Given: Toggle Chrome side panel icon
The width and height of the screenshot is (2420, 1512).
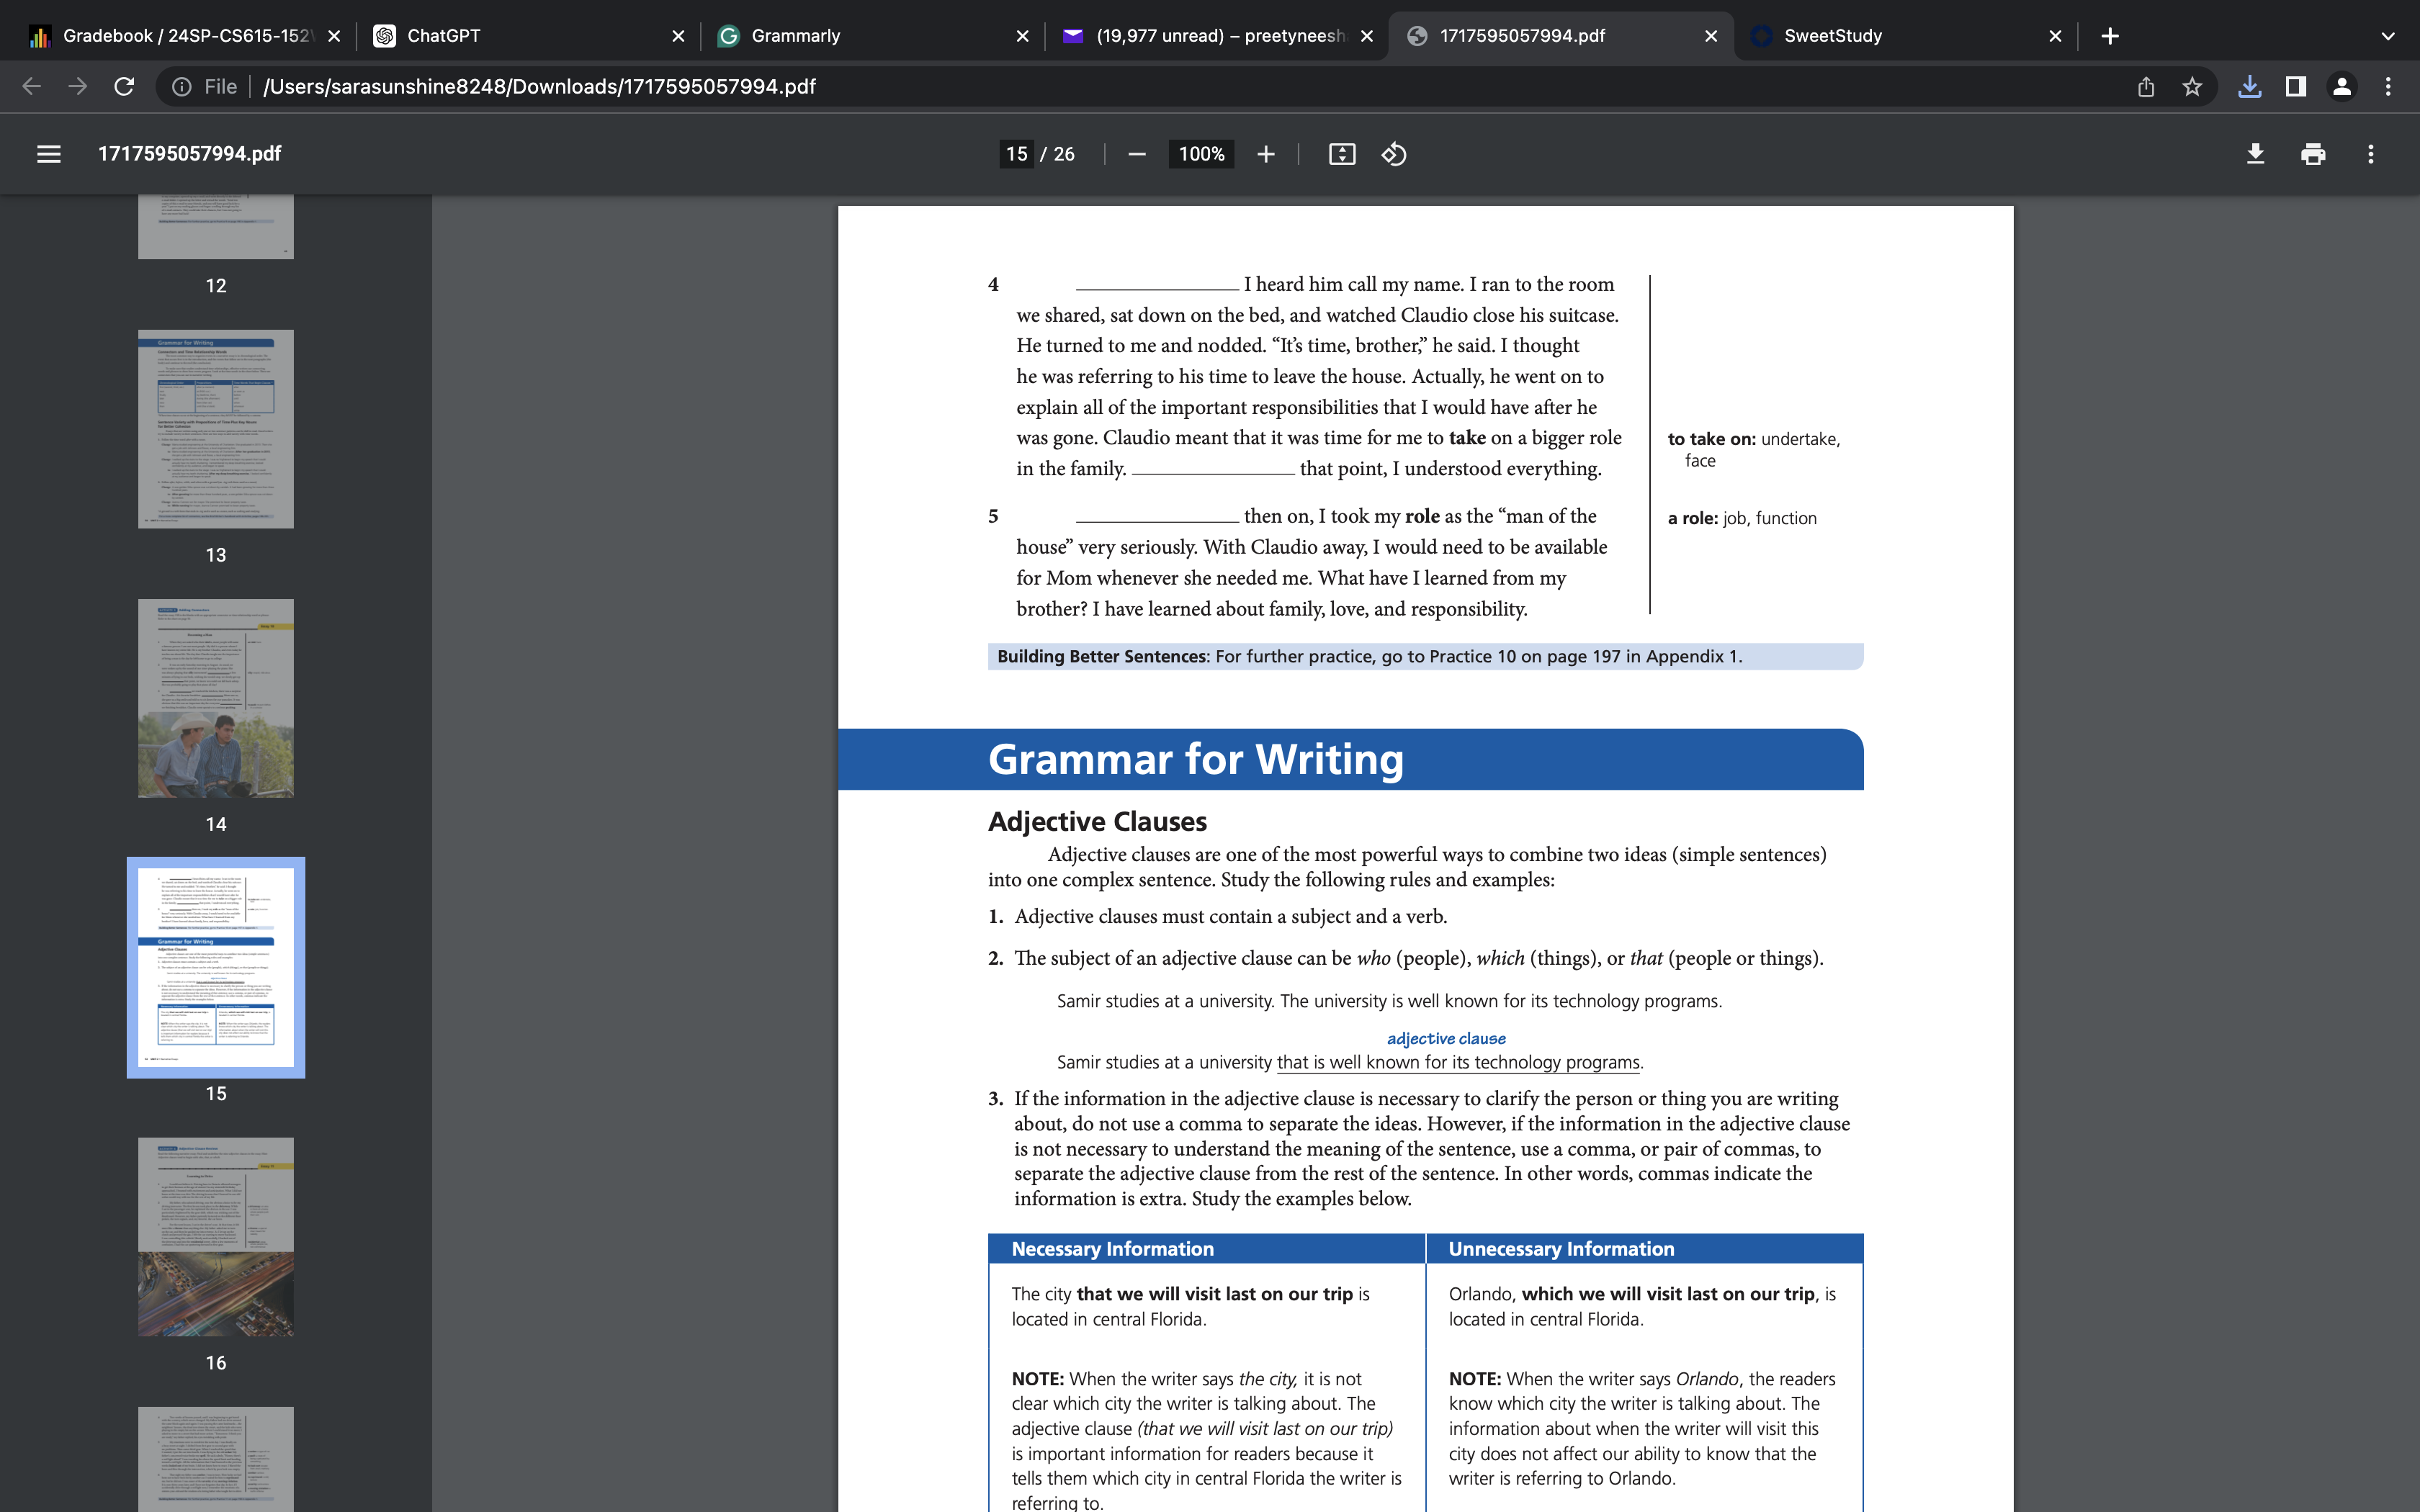Looking at the screenshot, I should pos(2295,87).
